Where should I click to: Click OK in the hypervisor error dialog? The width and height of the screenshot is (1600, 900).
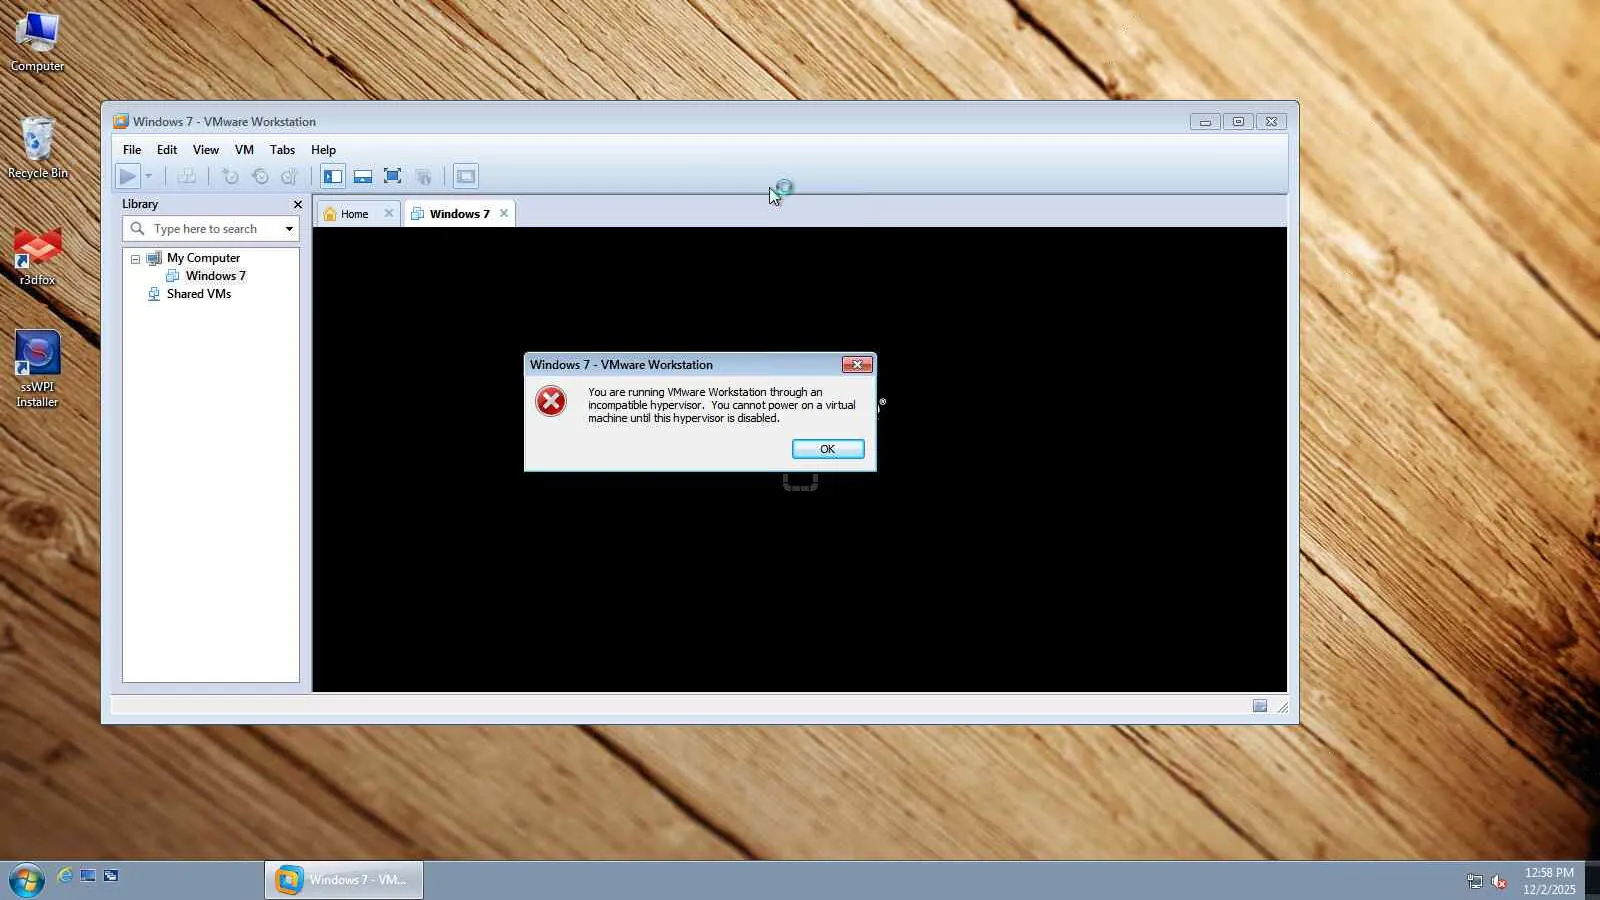(x=828, y=449)
